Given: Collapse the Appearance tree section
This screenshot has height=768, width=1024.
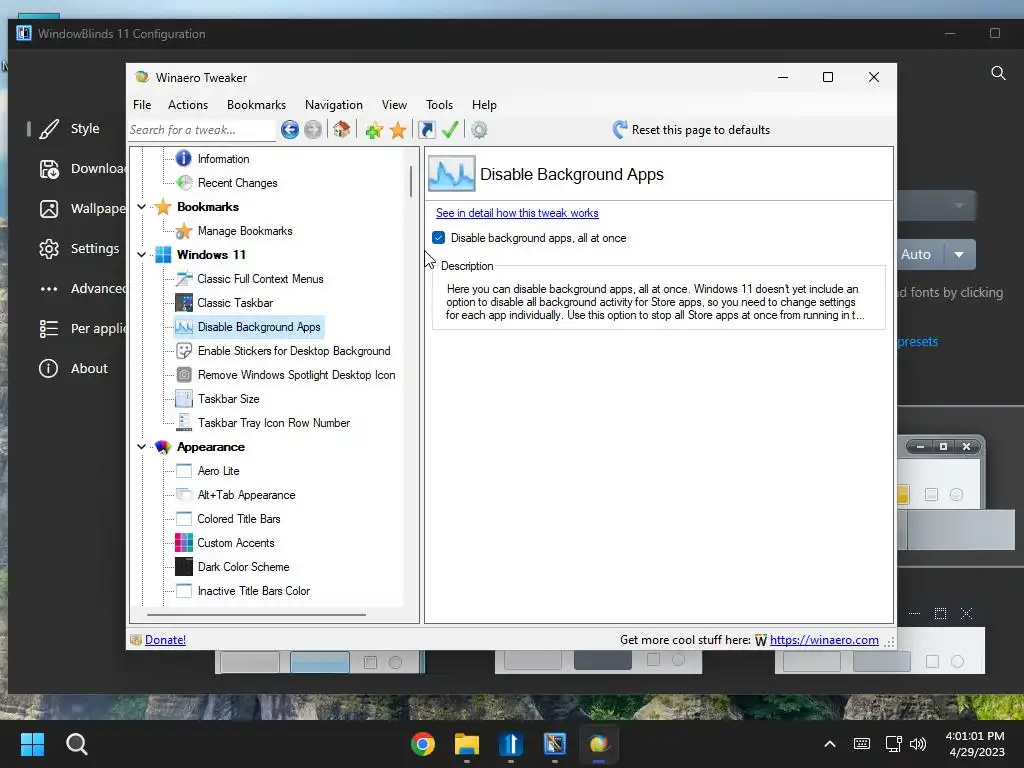Looking at the screenshot, I should 141,447.
